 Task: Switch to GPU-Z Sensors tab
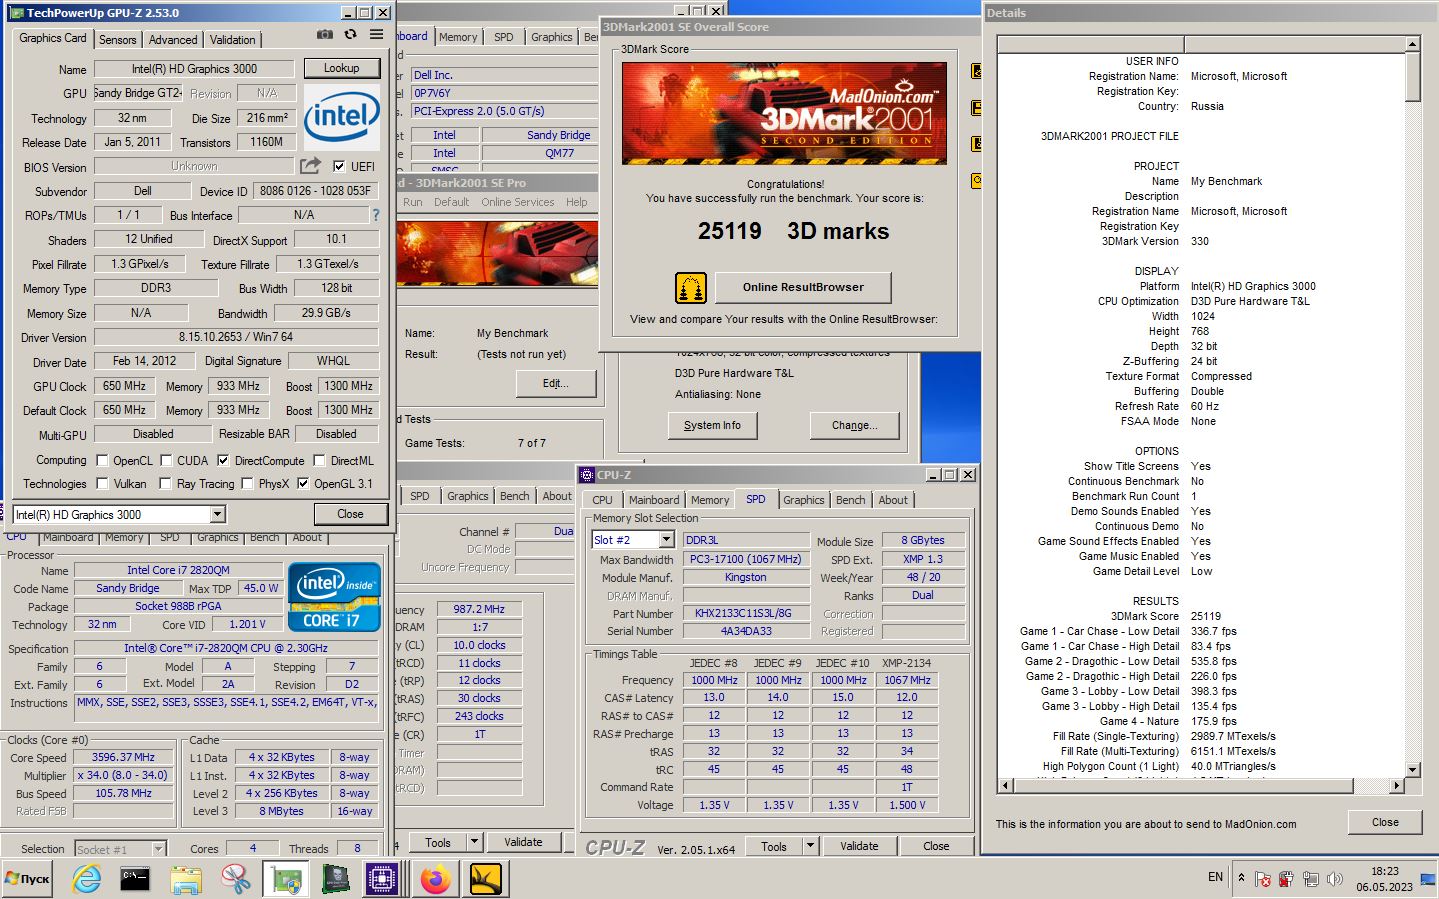[x=117, y=39]
